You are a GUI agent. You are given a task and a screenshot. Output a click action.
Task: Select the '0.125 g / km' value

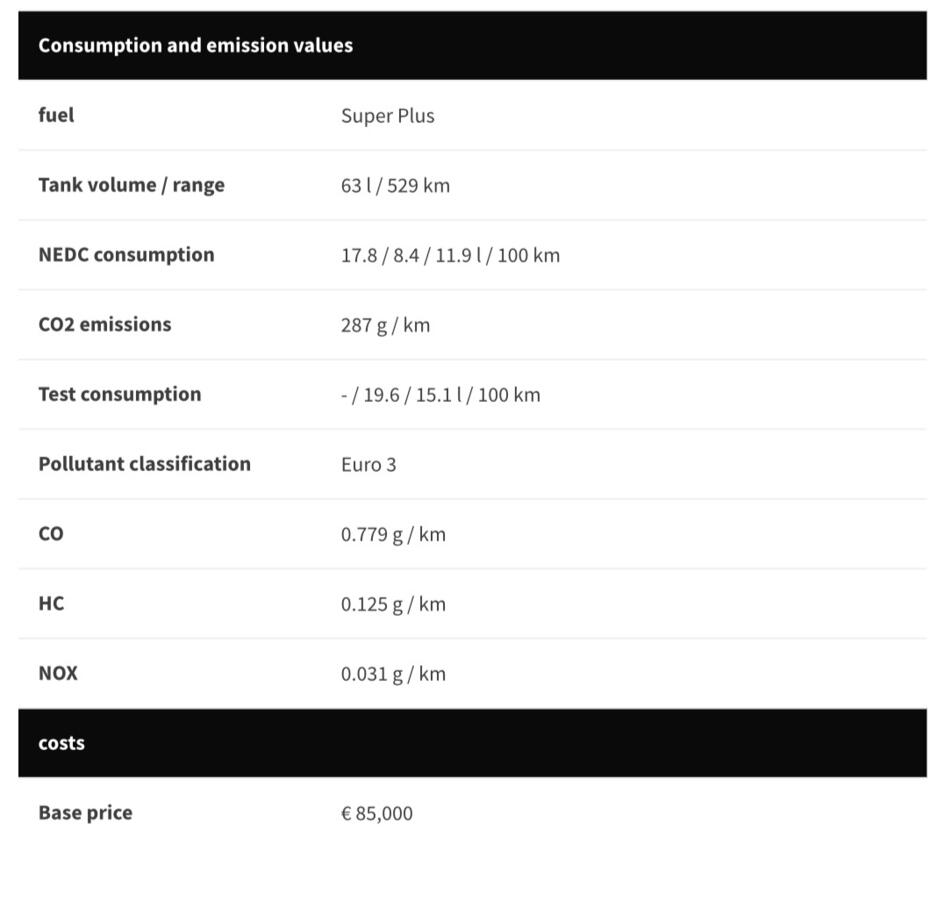coord(393,605)
